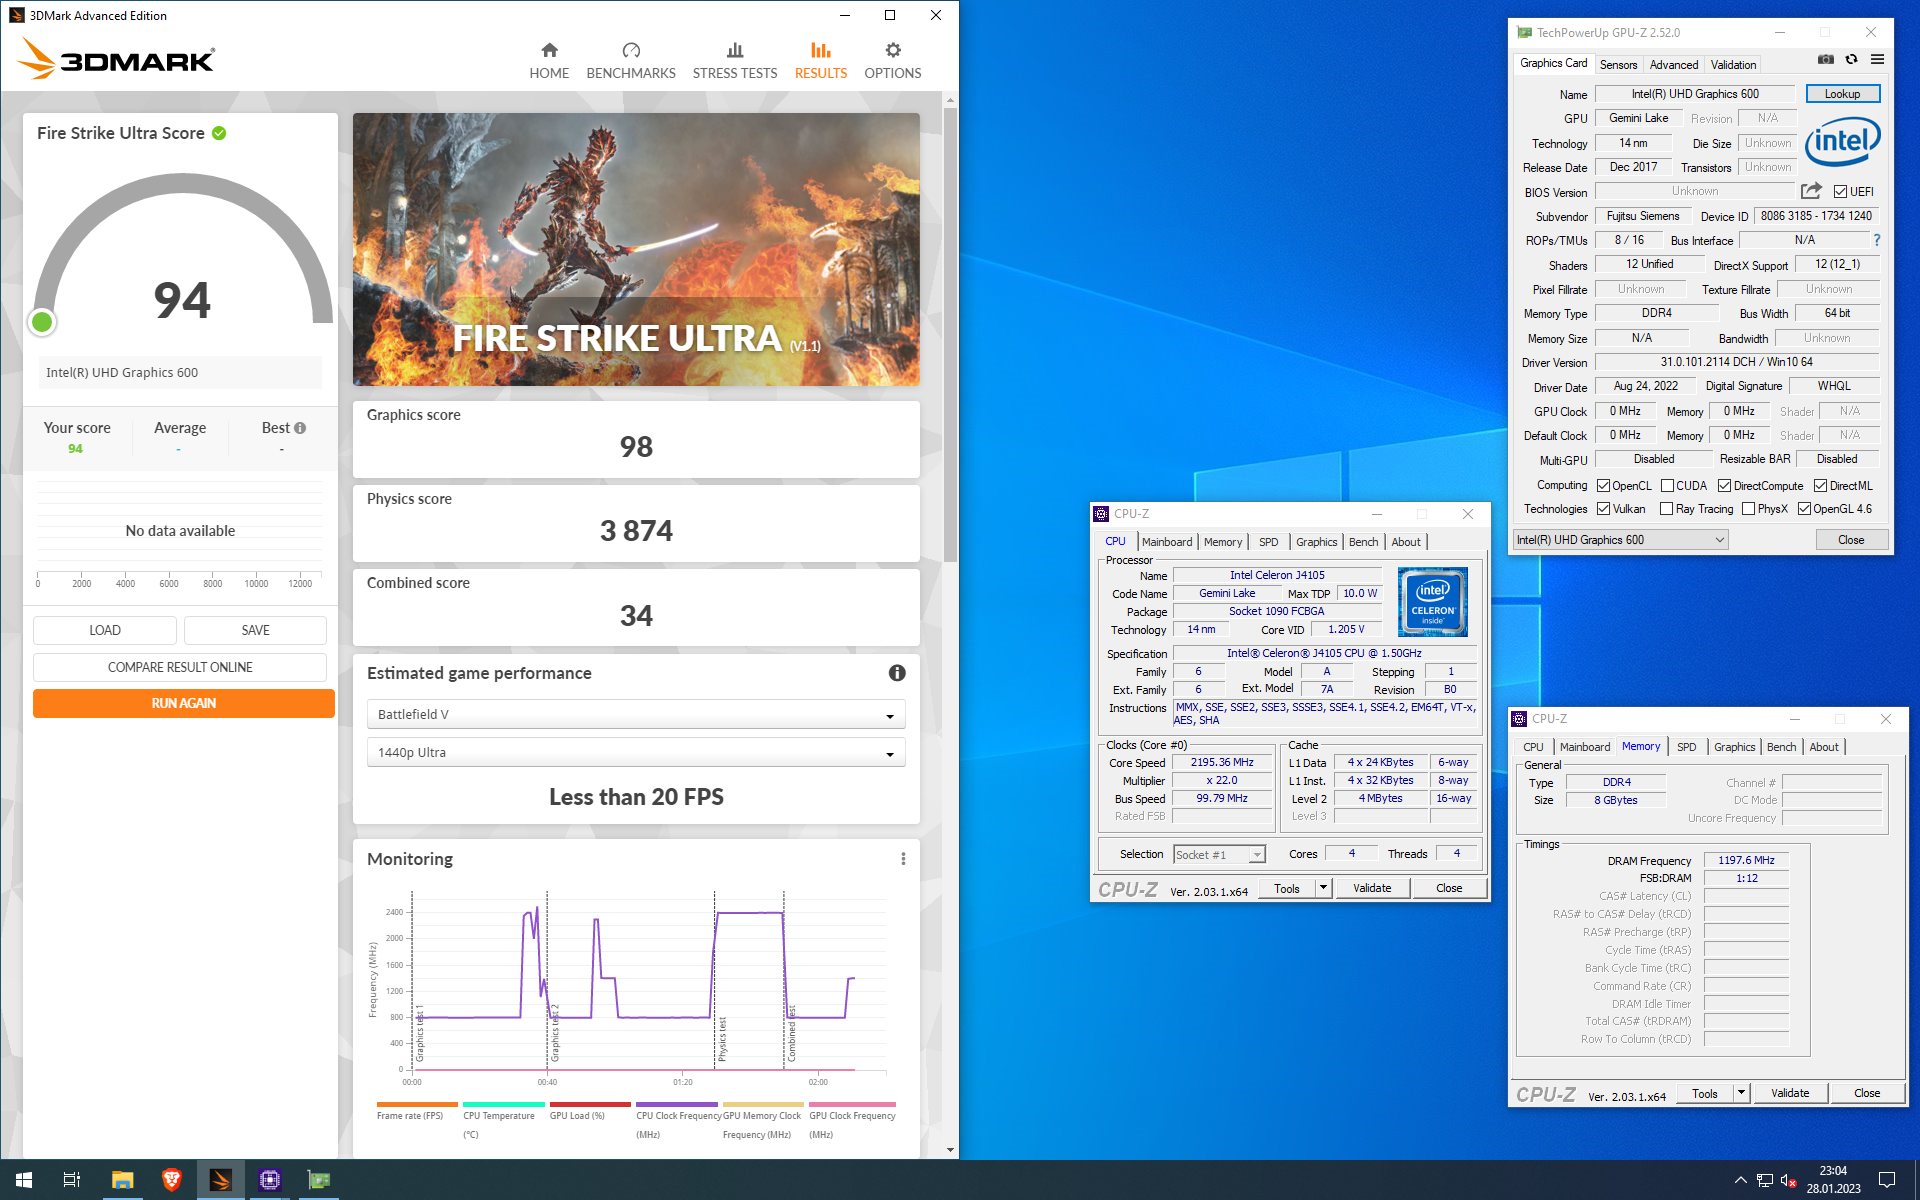Open Task View on the taskbar

pos(72,1180)
